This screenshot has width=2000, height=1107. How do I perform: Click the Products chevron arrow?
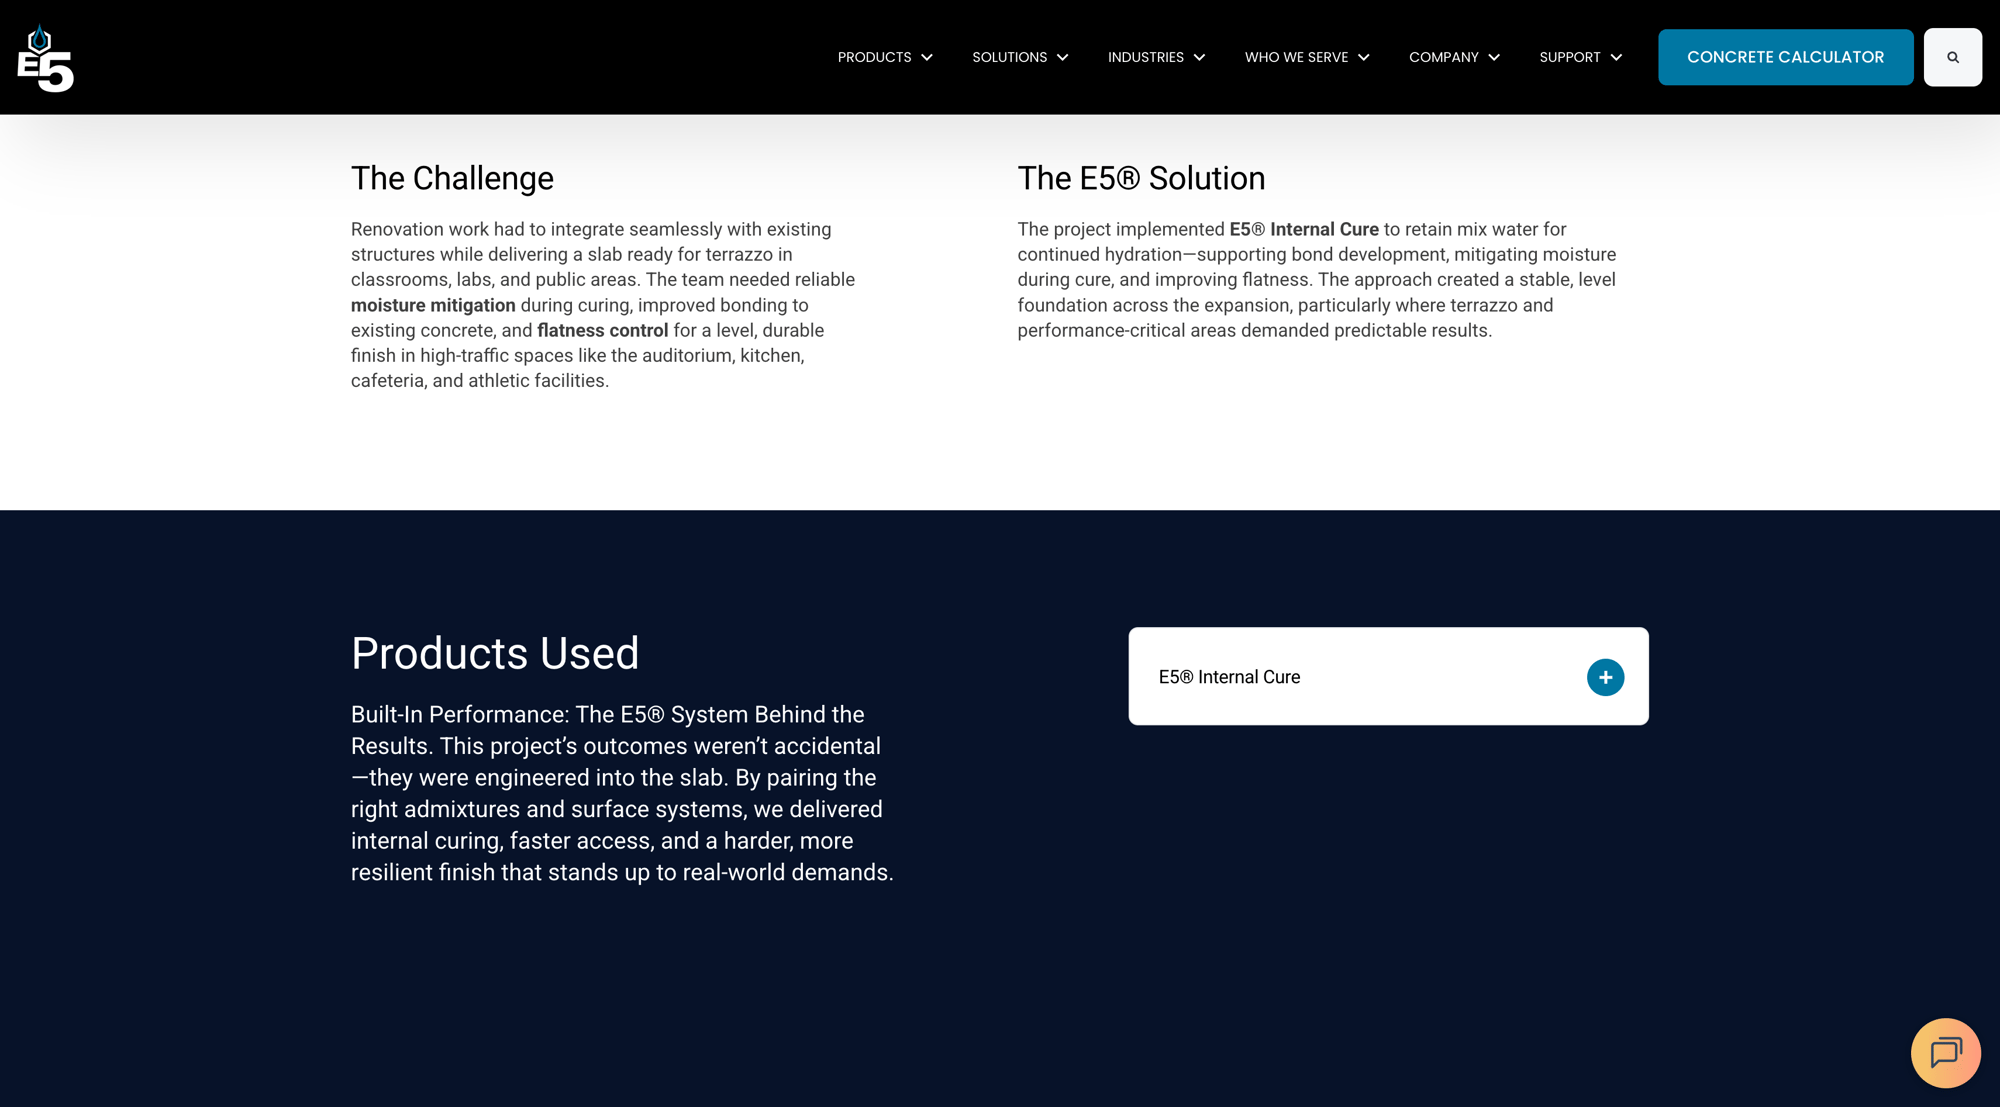click(x=927, y=58)
